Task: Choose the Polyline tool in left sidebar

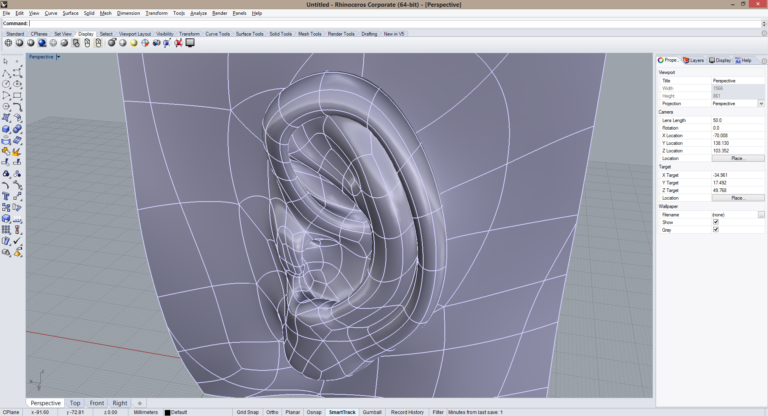Action: tap(6, 72)
